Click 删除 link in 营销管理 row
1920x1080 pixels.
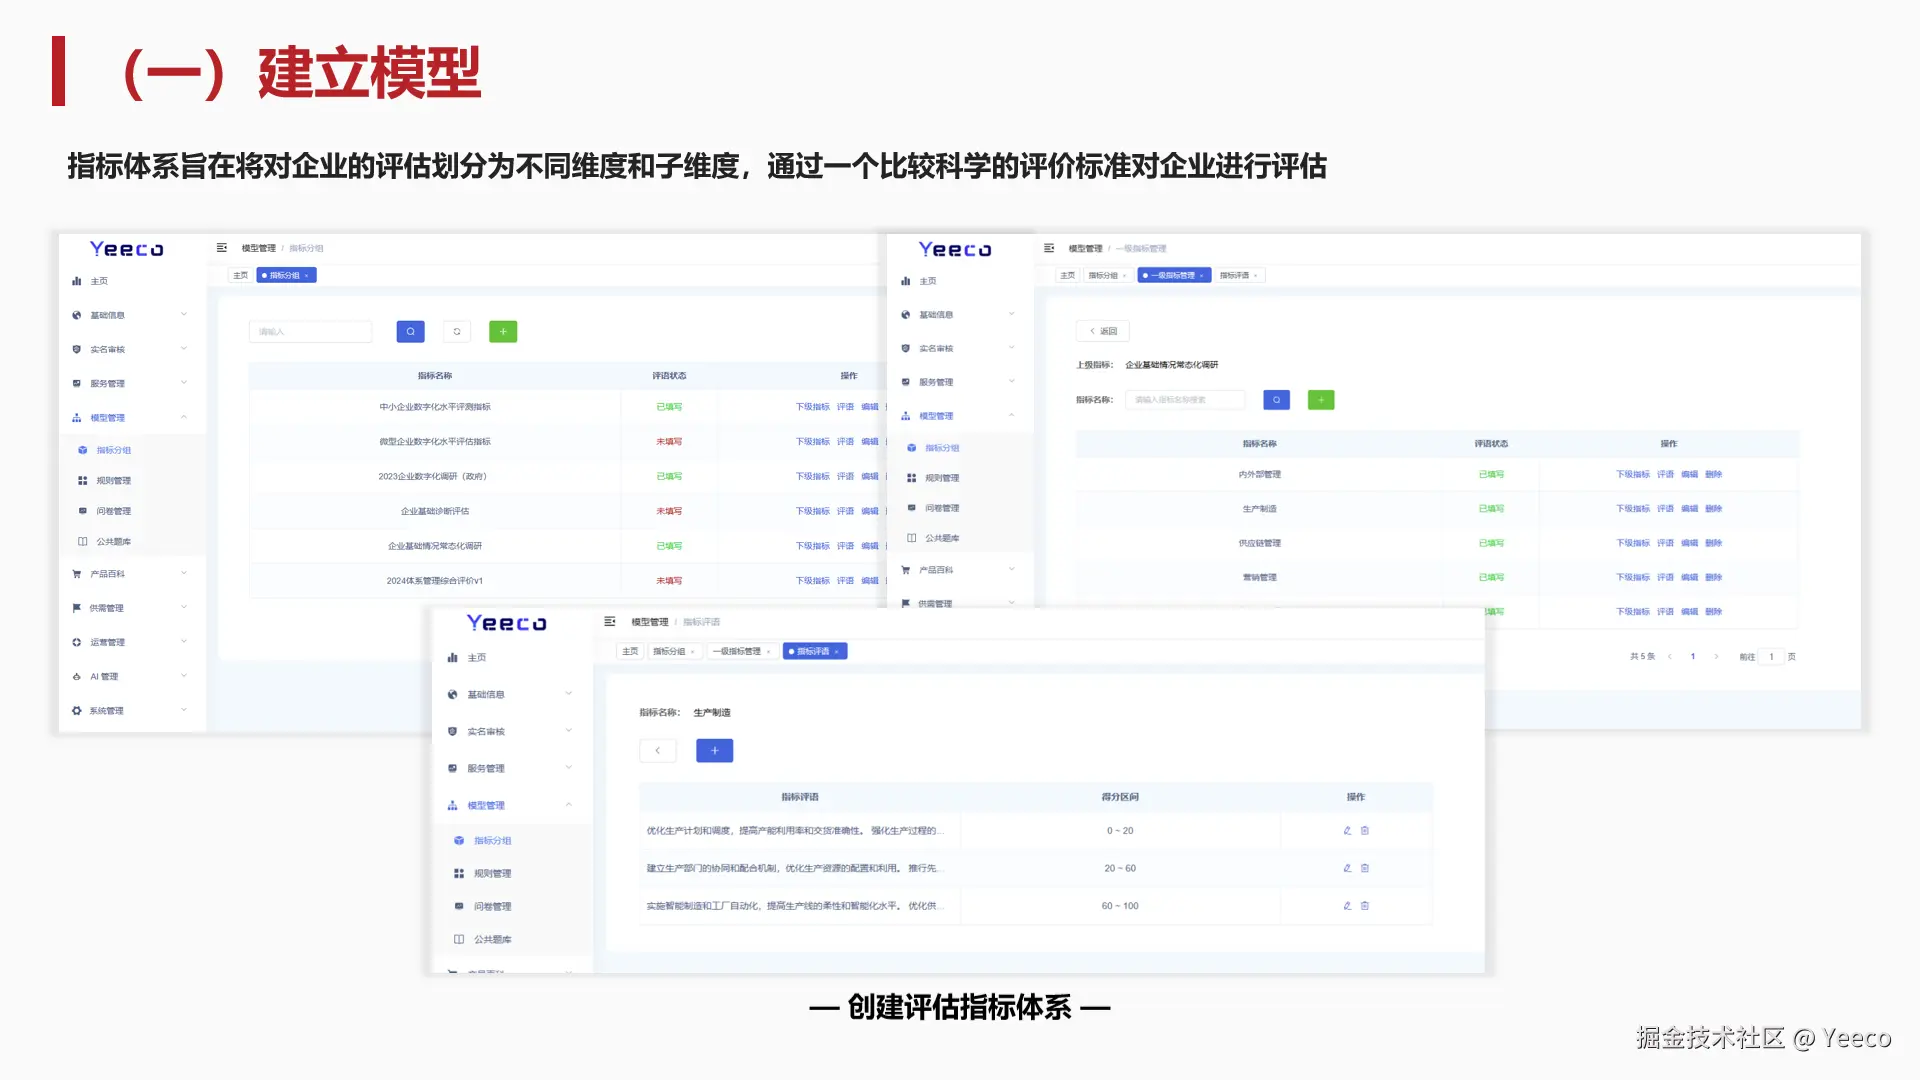[1713, 577]
